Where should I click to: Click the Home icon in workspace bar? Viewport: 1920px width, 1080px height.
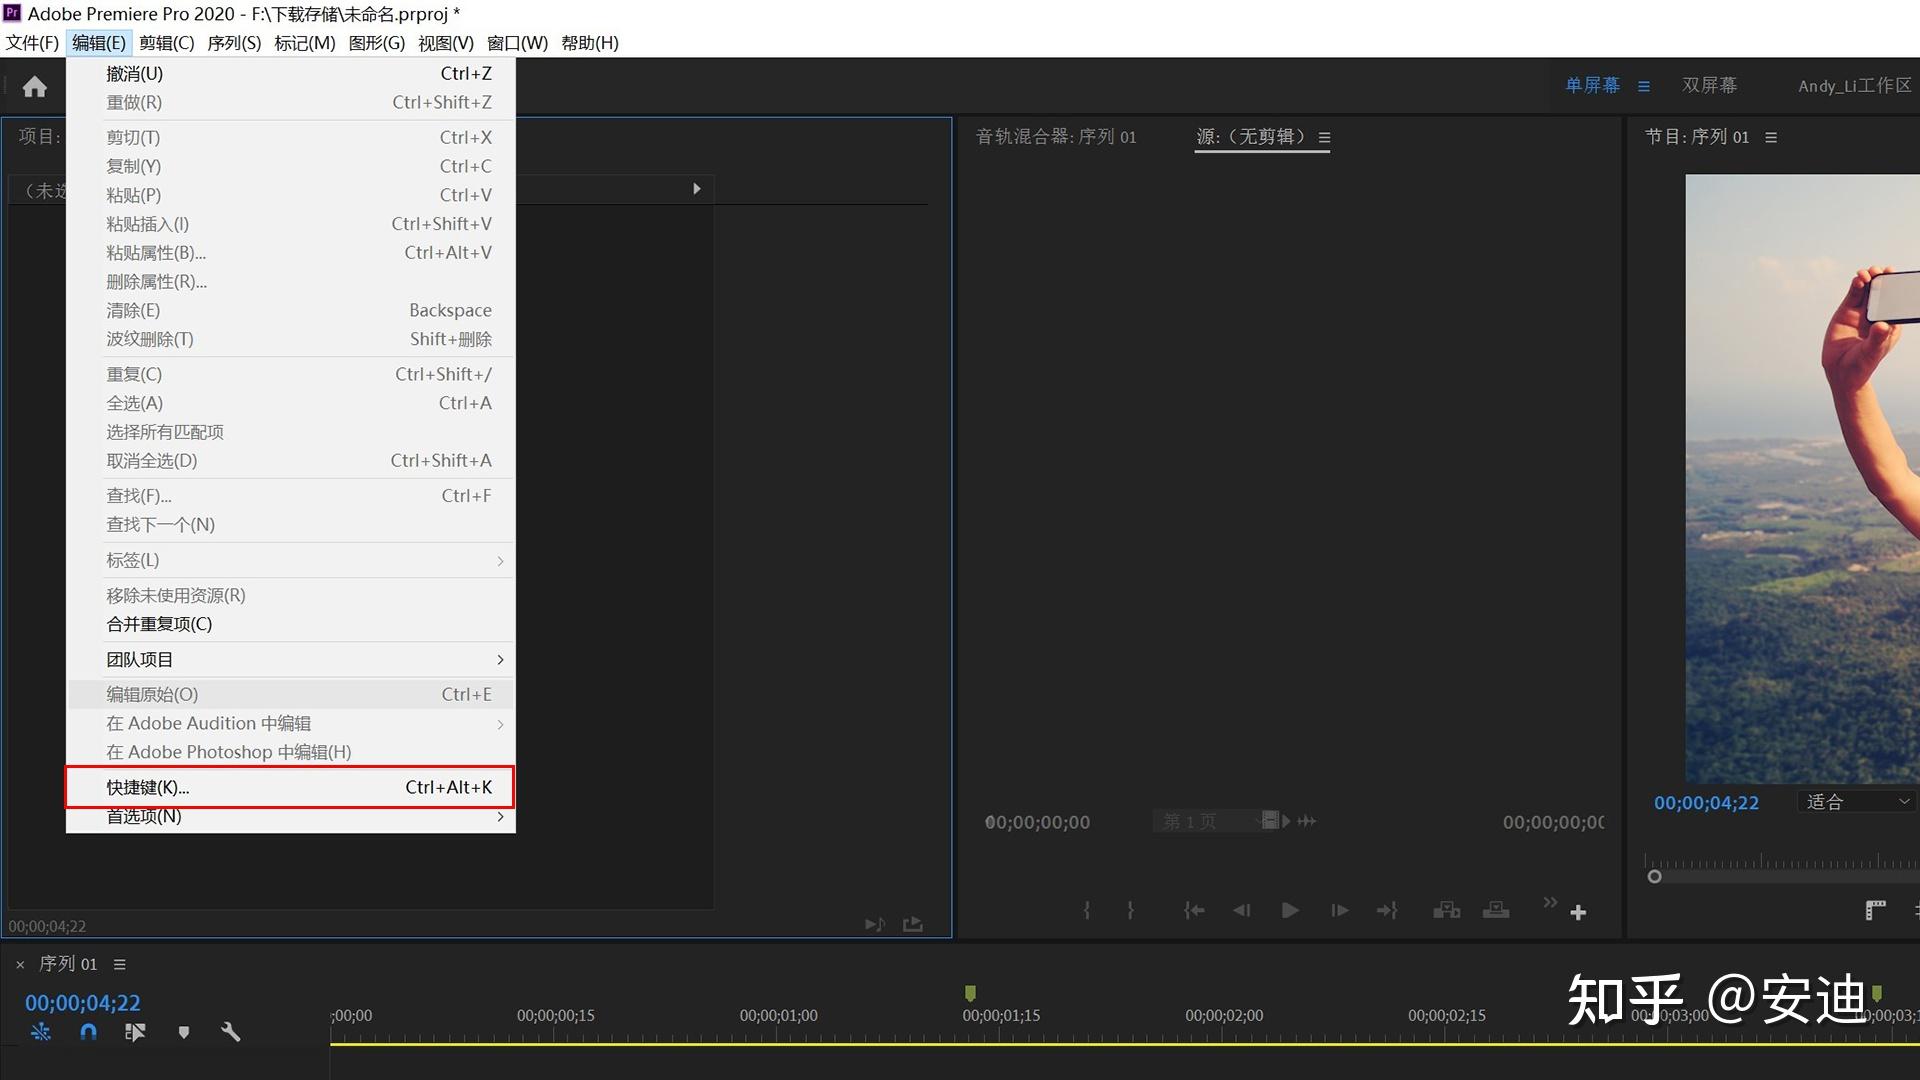[x=35, y=87]
